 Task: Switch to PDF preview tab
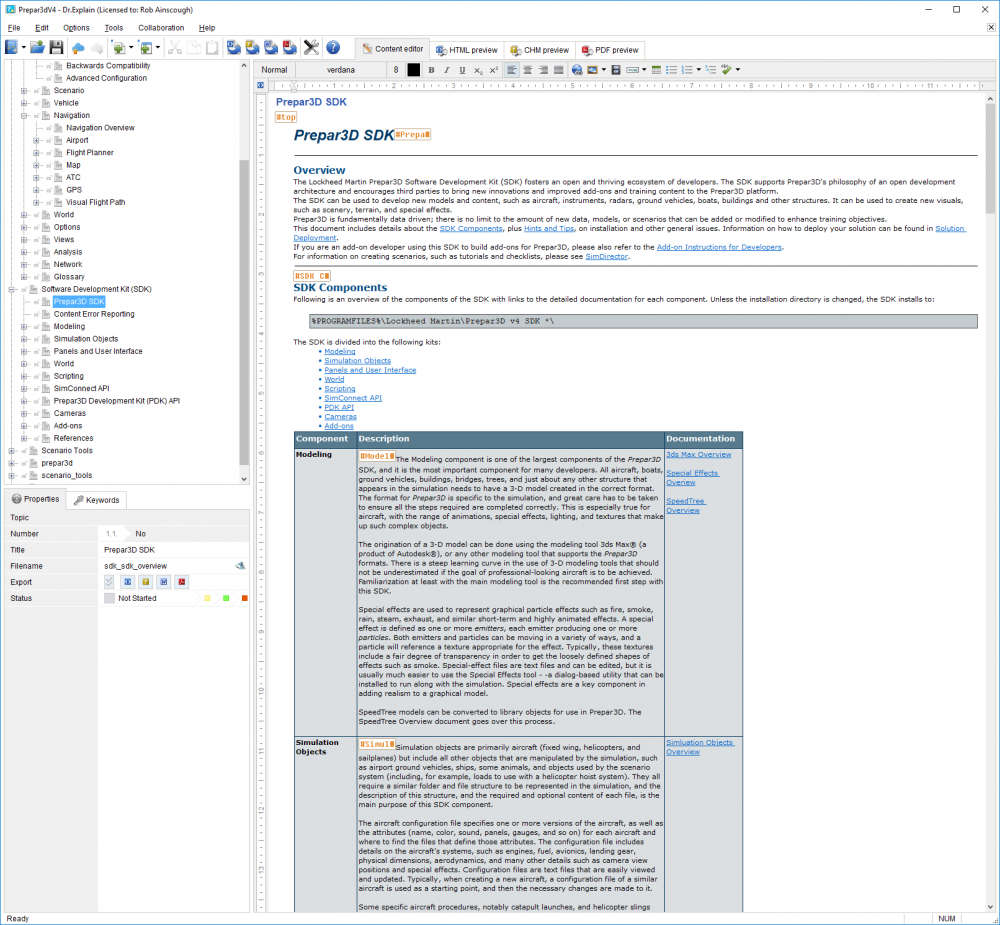(610, 50)
